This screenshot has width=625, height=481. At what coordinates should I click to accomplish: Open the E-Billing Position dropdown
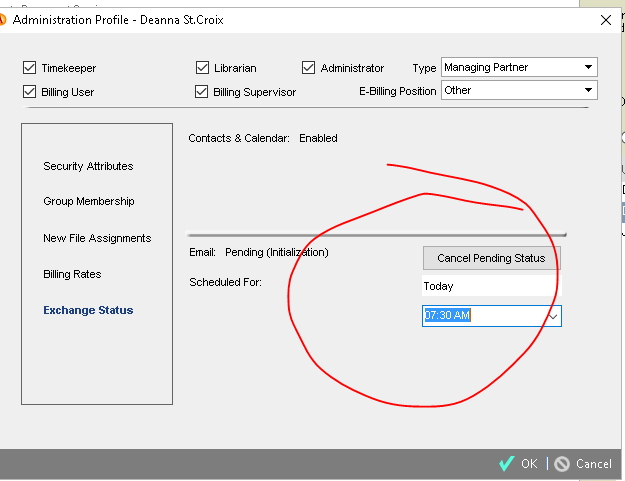pyautogui.click(x=519, y=90)
